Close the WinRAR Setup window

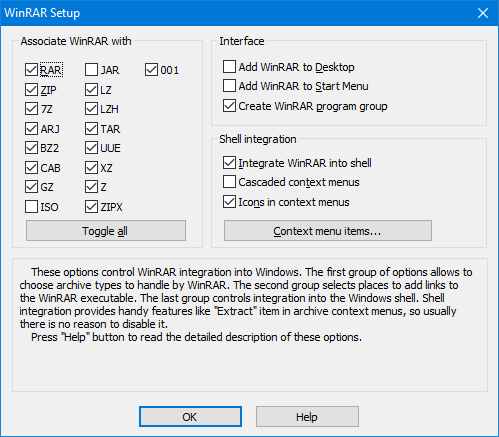[x=483, y=13]
